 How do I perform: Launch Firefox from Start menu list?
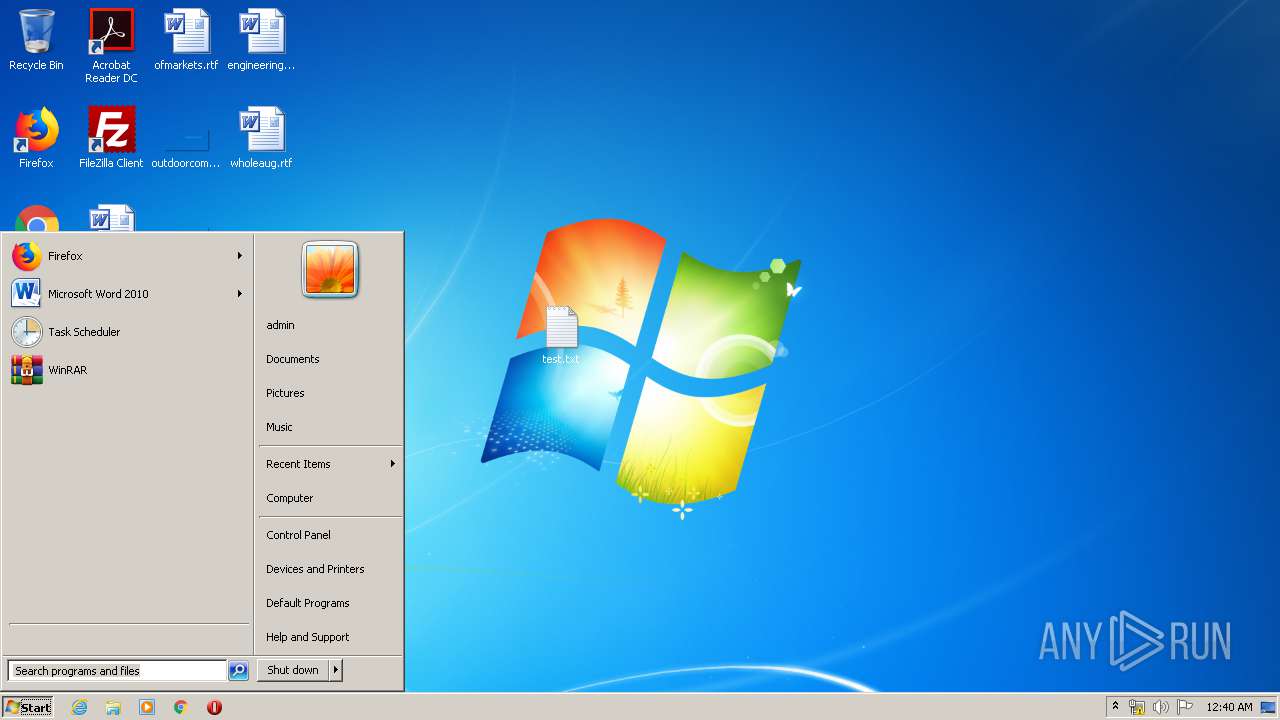(x=128, y=256)
